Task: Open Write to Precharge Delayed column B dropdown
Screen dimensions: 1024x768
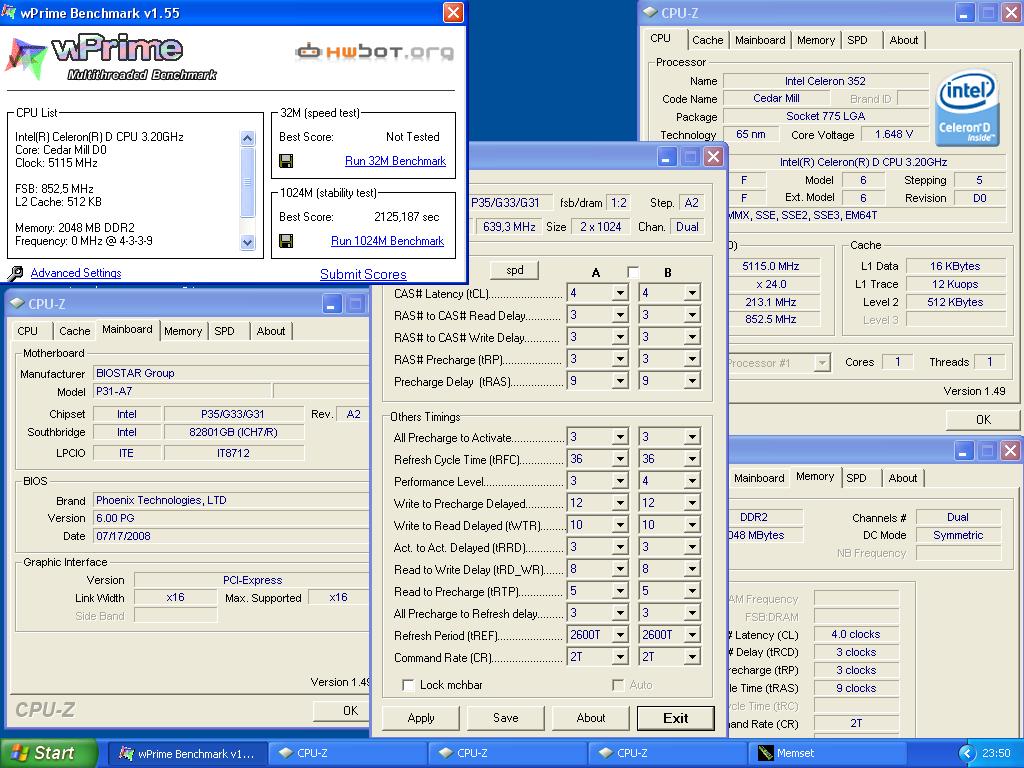Action: (x=692, y=503)
